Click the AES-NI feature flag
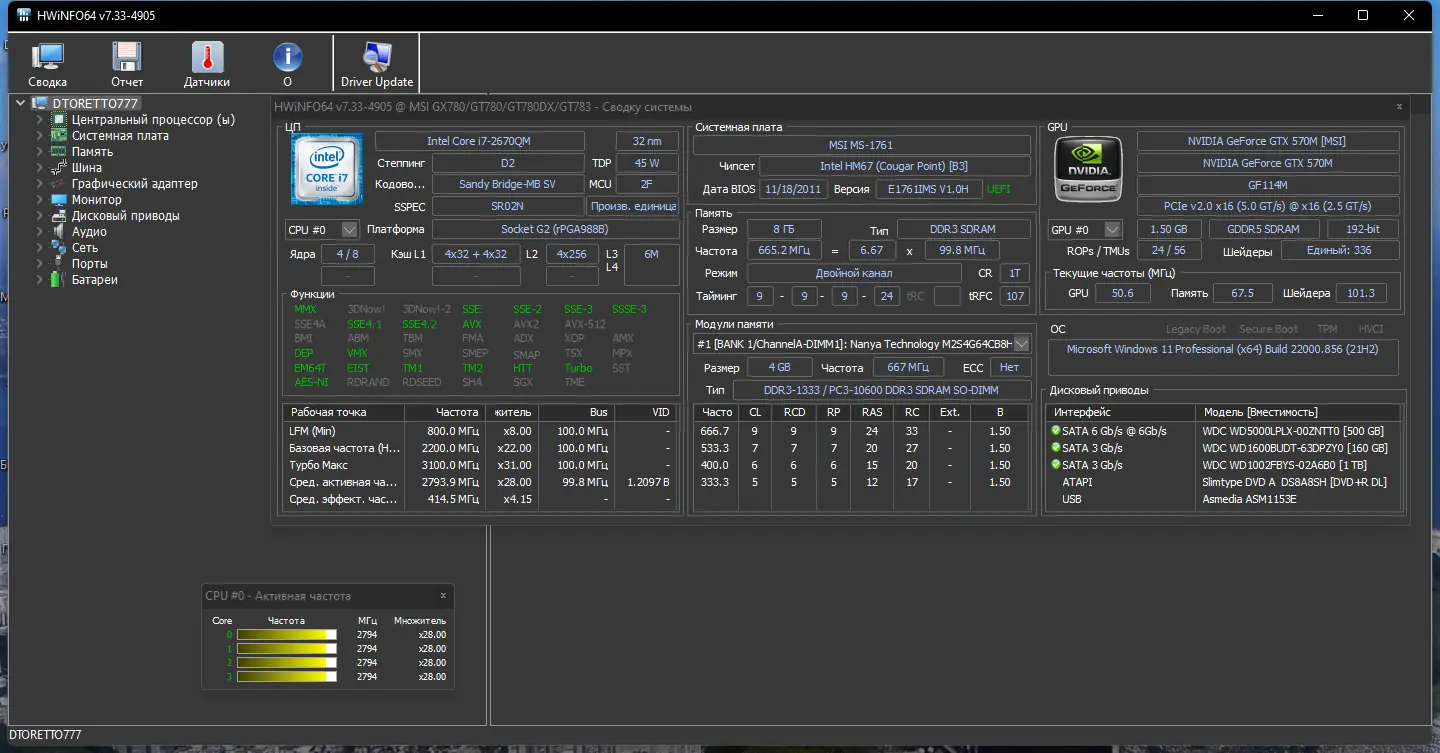This screenshot has height=753, width=1440. coord(311,382)
